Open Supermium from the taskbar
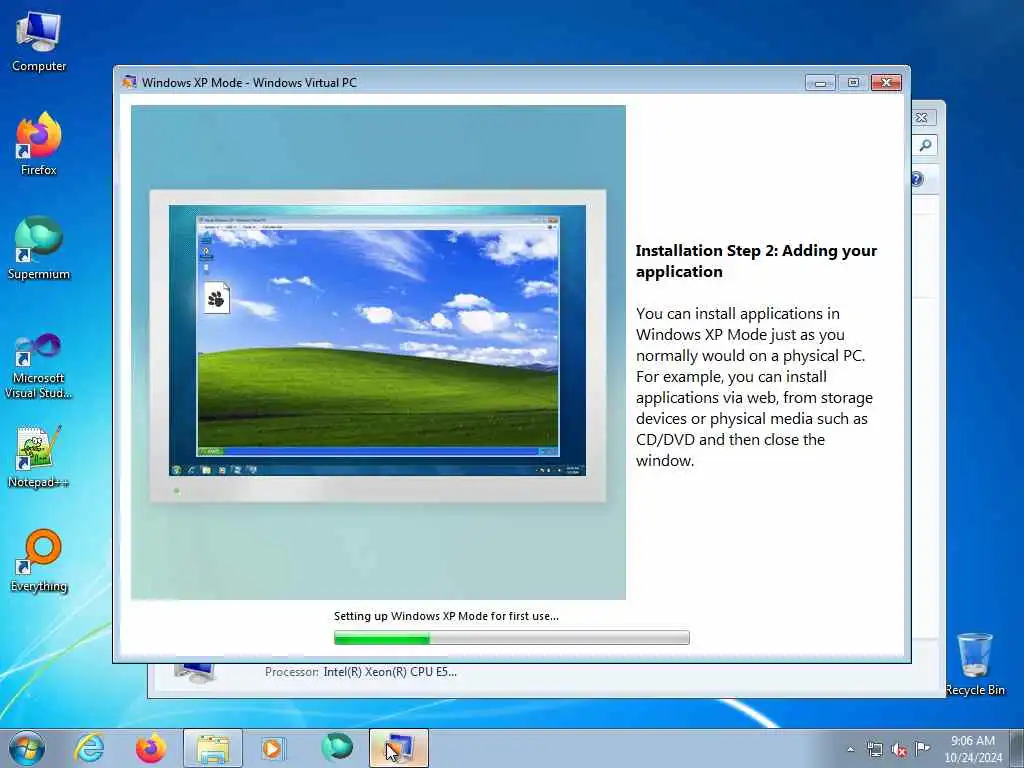Screen dimensions: 1024x768 click(x=337, y=748)
